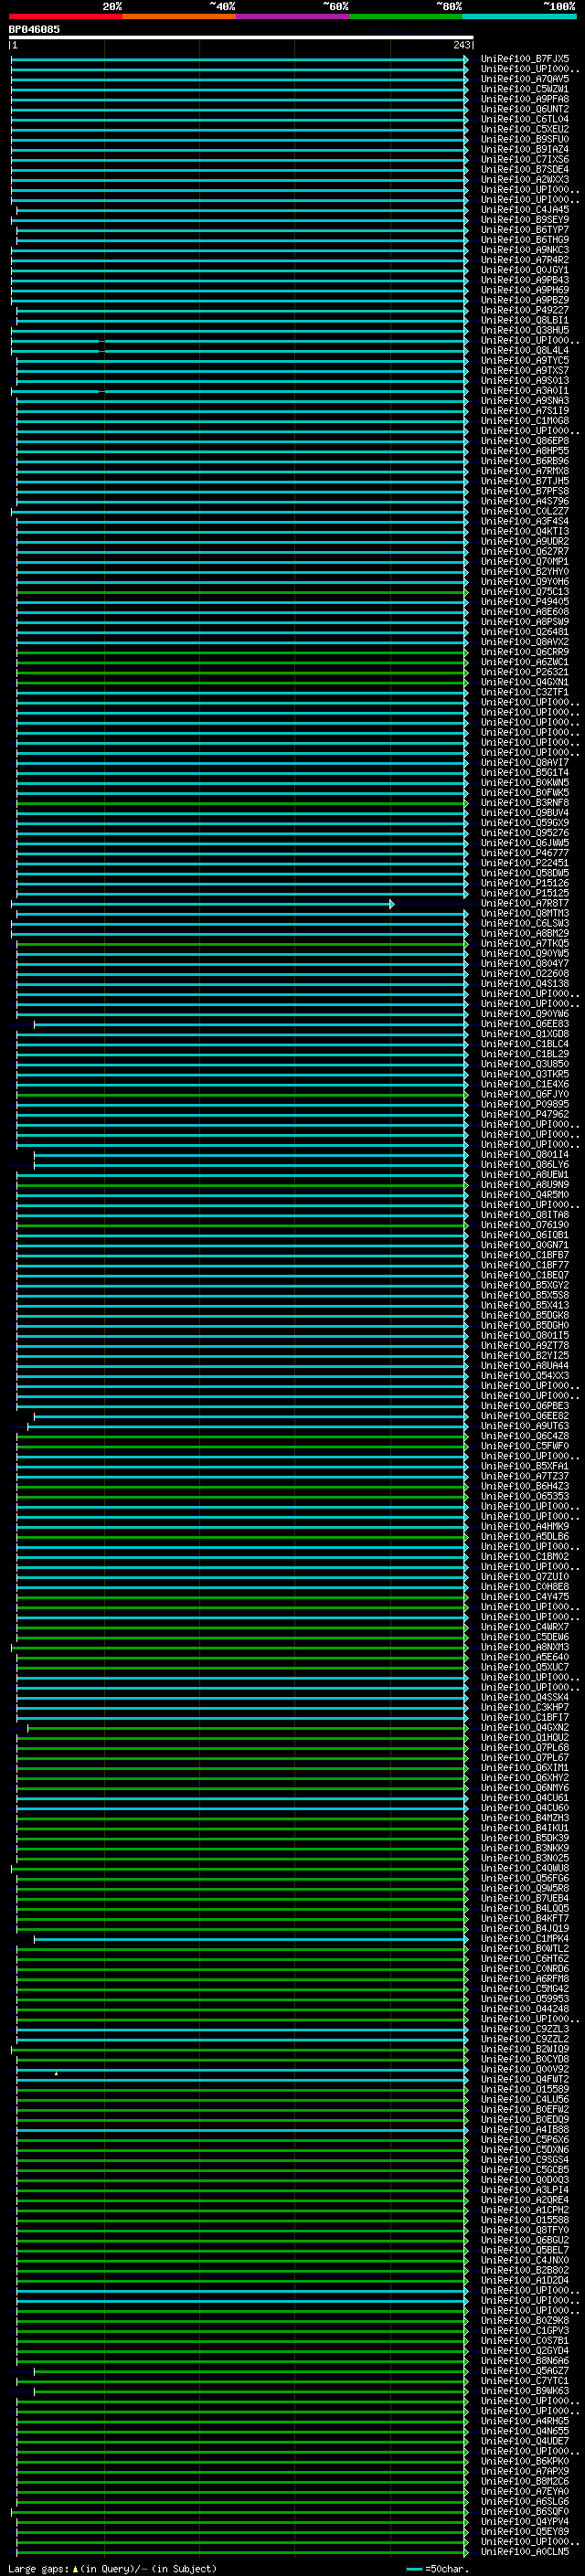The image size is (585, 2576).
Task: Click label UniRef100_C7YTC1
Action: [525, 2381]
